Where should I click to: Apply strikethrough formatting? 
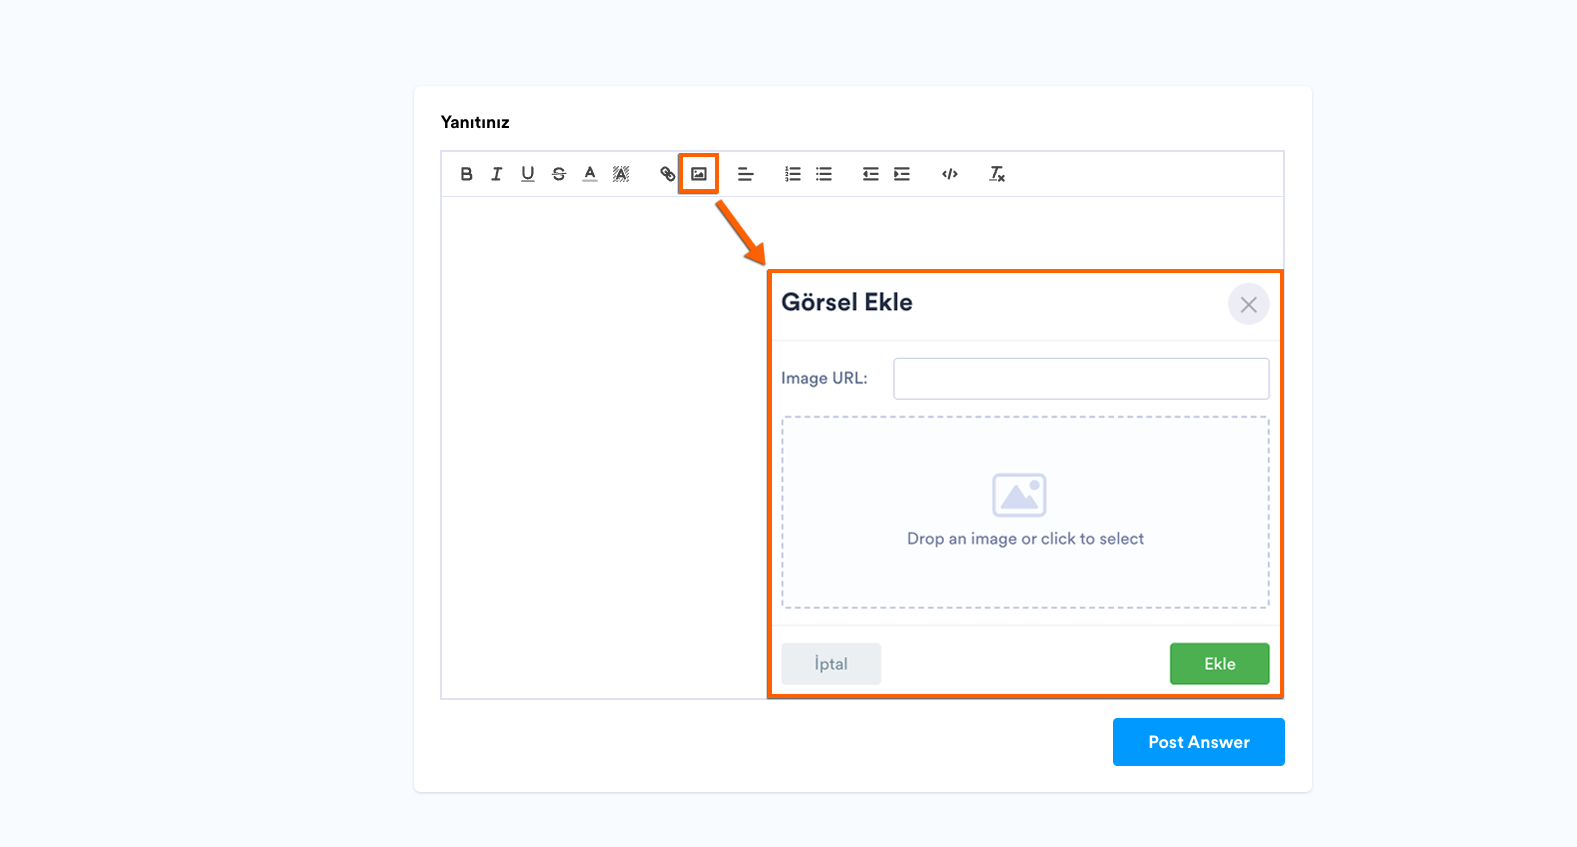click(559, 174)
